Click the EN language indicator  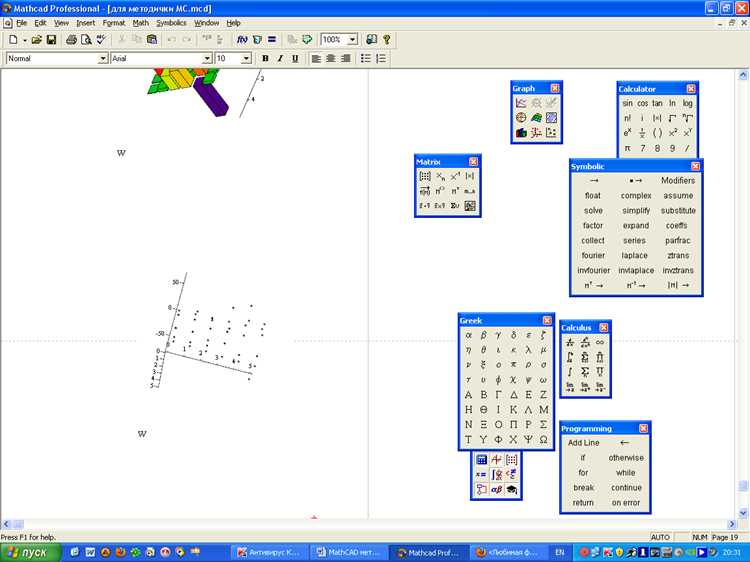pos(560,552)
